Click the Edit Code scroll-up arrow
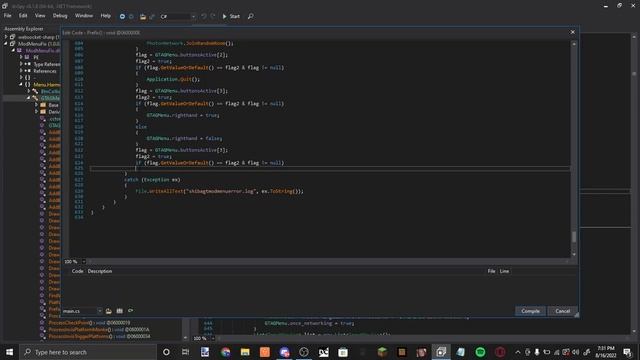This screenshot has width=640, height=360. pyautogui.click(x=574, y=44)
